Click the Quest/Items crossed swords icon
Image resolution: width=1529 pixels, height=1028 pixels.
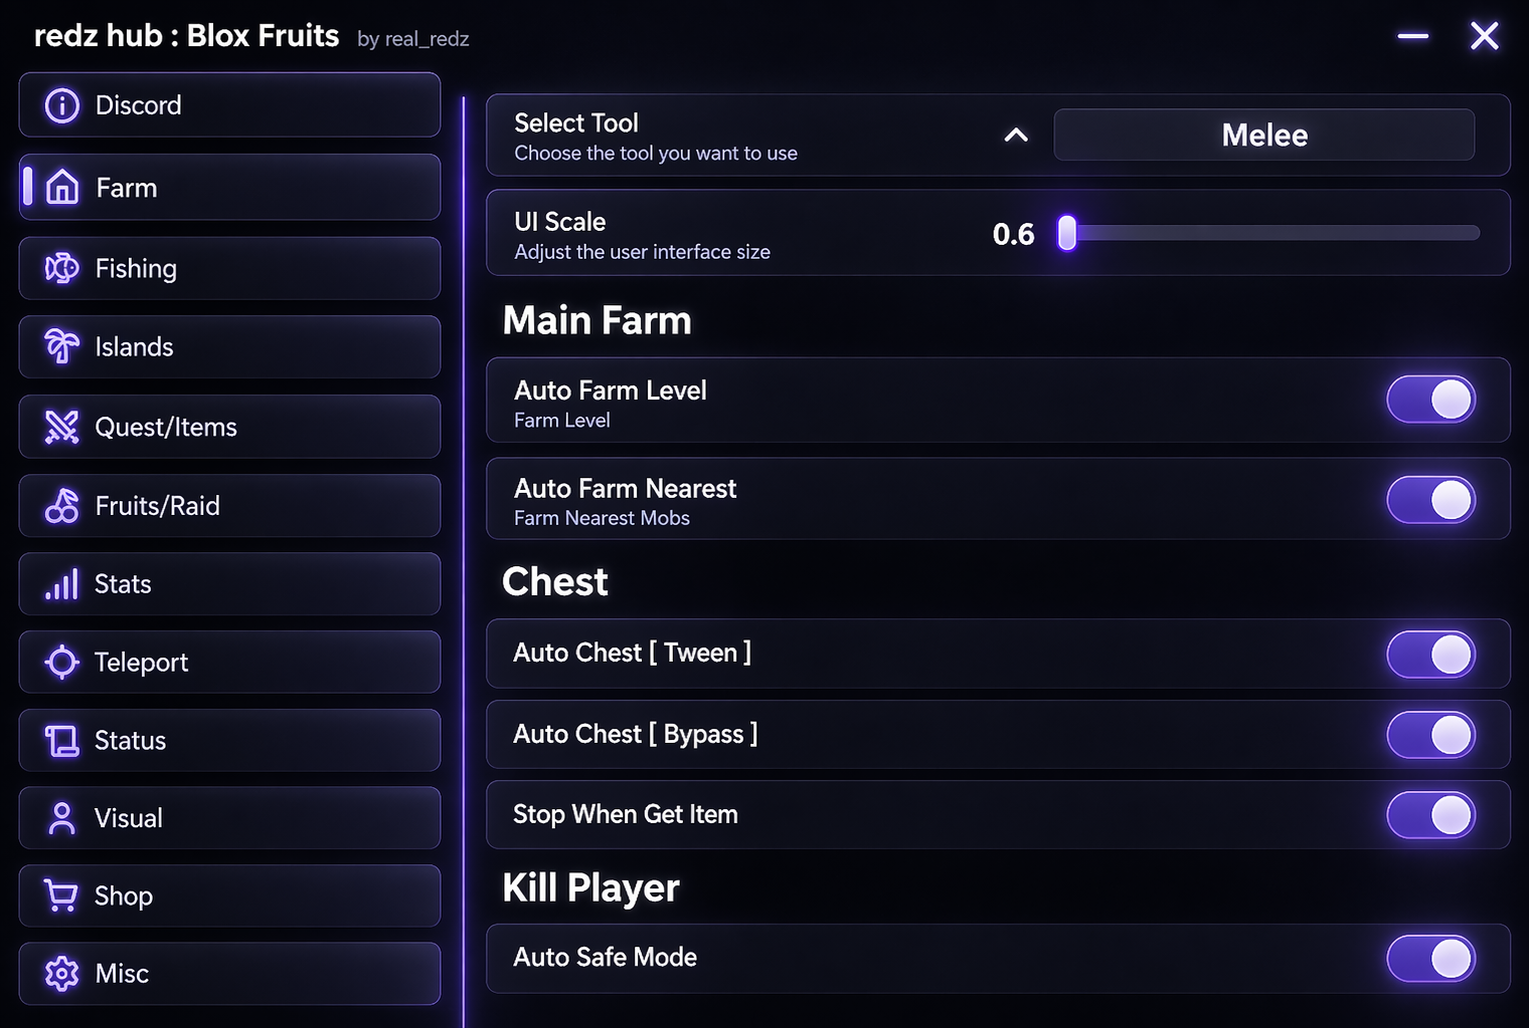click(x=62, y=427)
